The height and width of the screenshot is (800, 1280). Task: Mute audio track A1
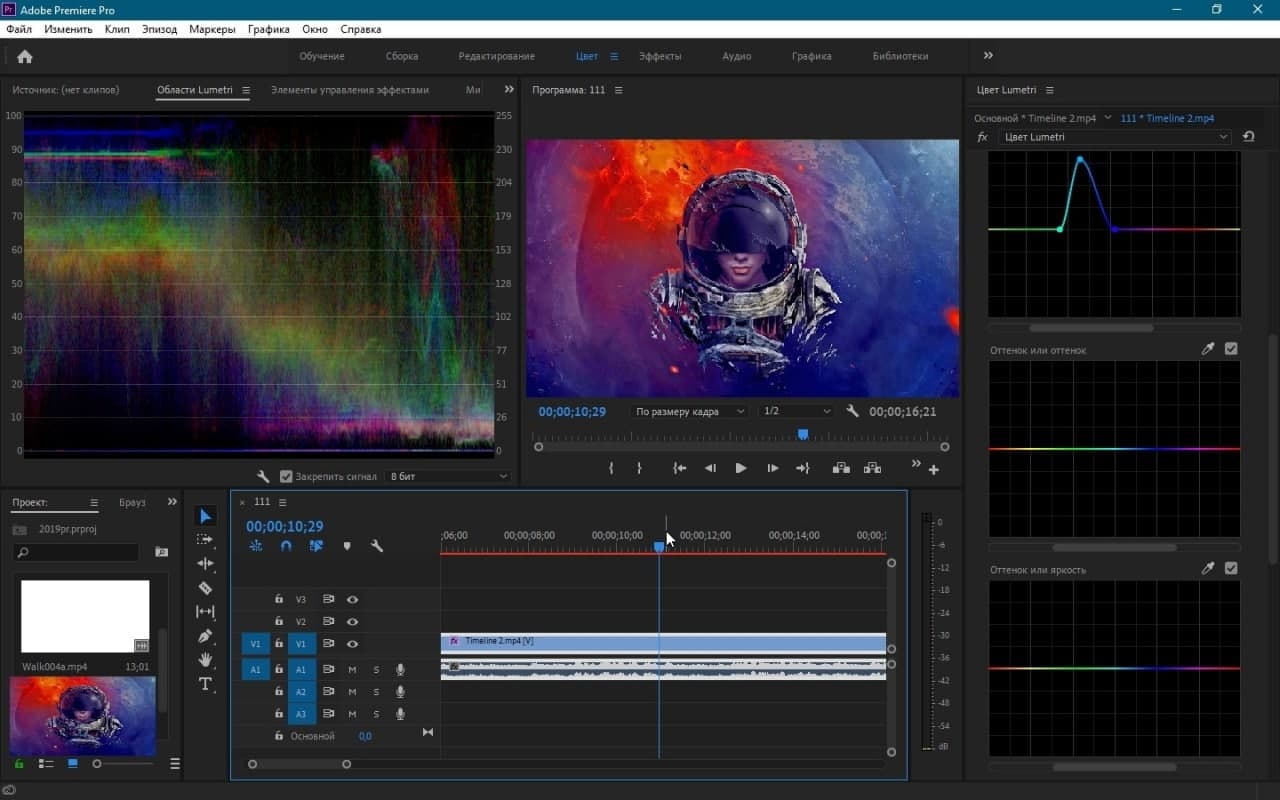click(352, 669)
